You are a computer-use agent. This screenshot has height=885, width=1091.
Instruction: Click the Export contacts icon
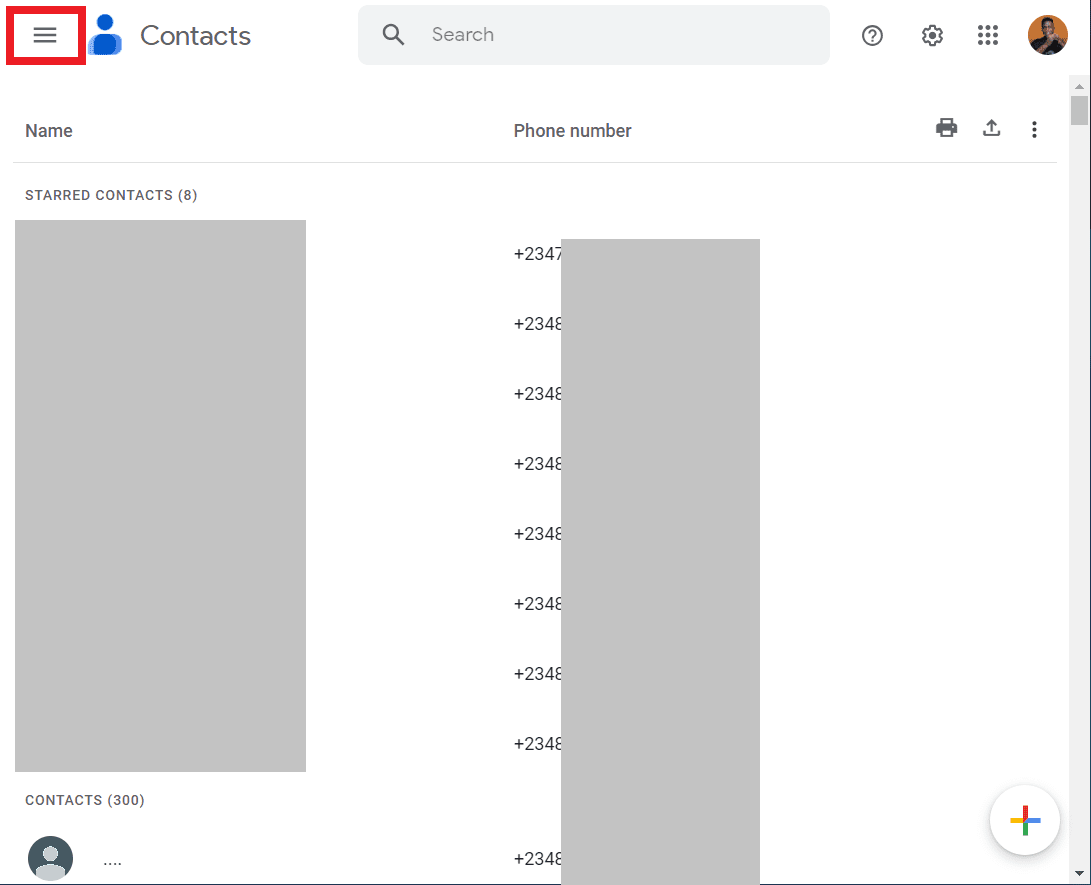coord(991,128)
